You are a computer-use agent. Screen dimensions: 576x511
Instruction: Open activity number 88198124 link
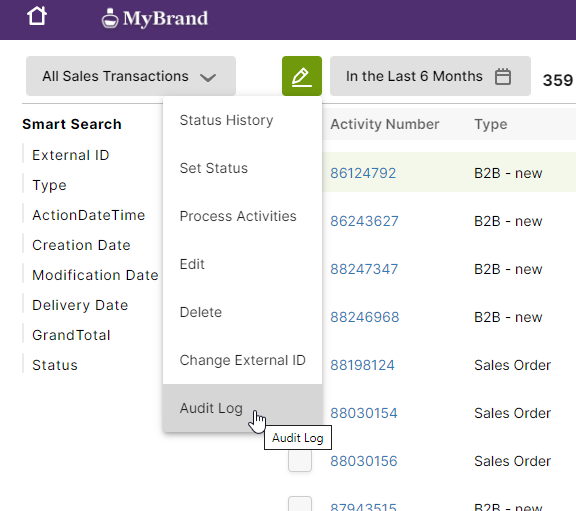(x=362, y=365)
